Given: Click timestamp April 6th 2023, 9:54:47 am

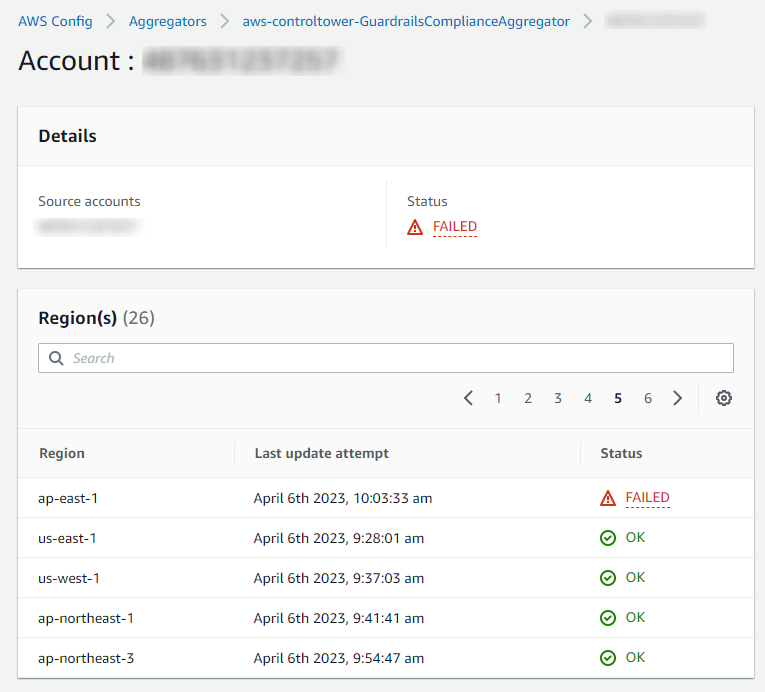Looking at the screenshot, I should tap(339, 658).
